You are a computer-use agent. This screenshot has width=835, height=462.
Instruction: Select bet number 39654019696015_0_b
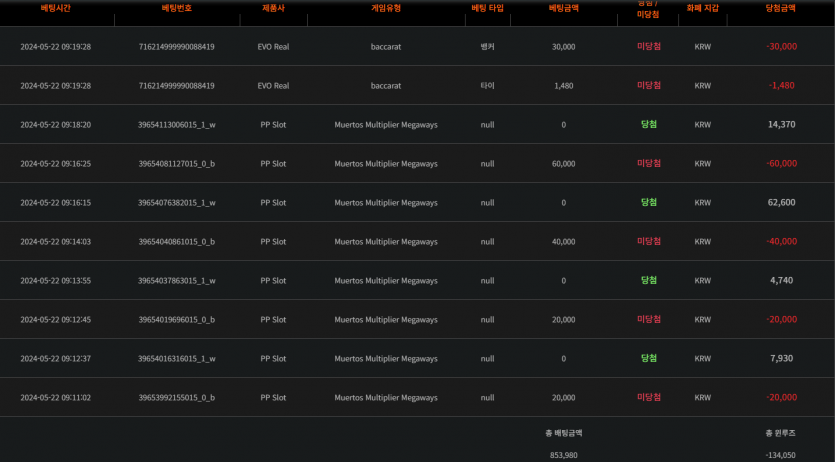[177, 319]
